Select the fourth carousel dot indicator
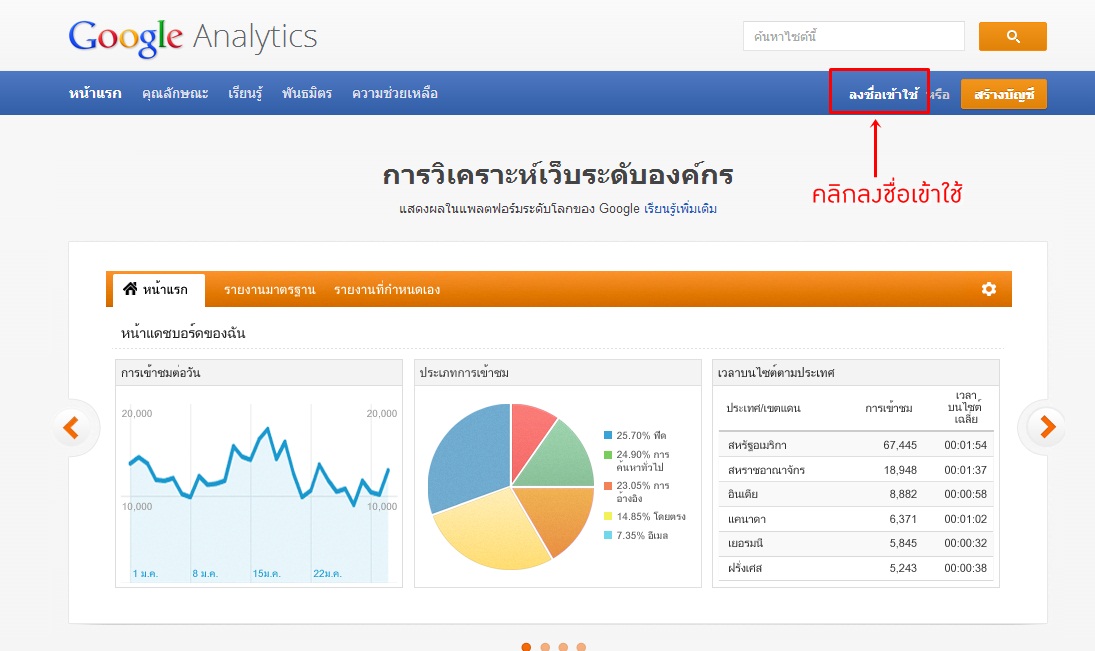This screenshot has width=1095, height=651. pos(581,647)
